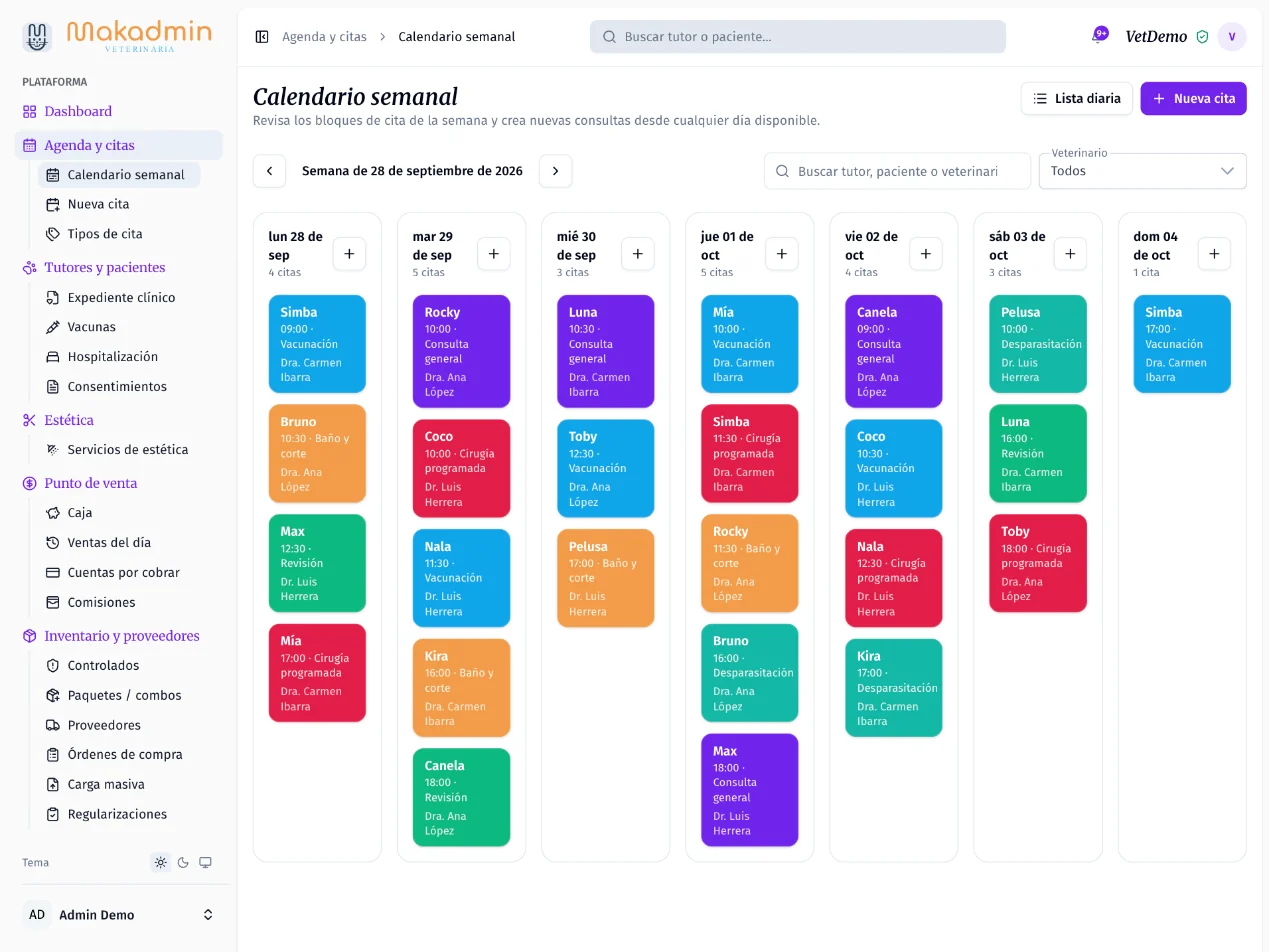The height and width of the screenshot is (952, 1269).
Task: Expand Inventario y proveedores section
Action: [118, 636]
